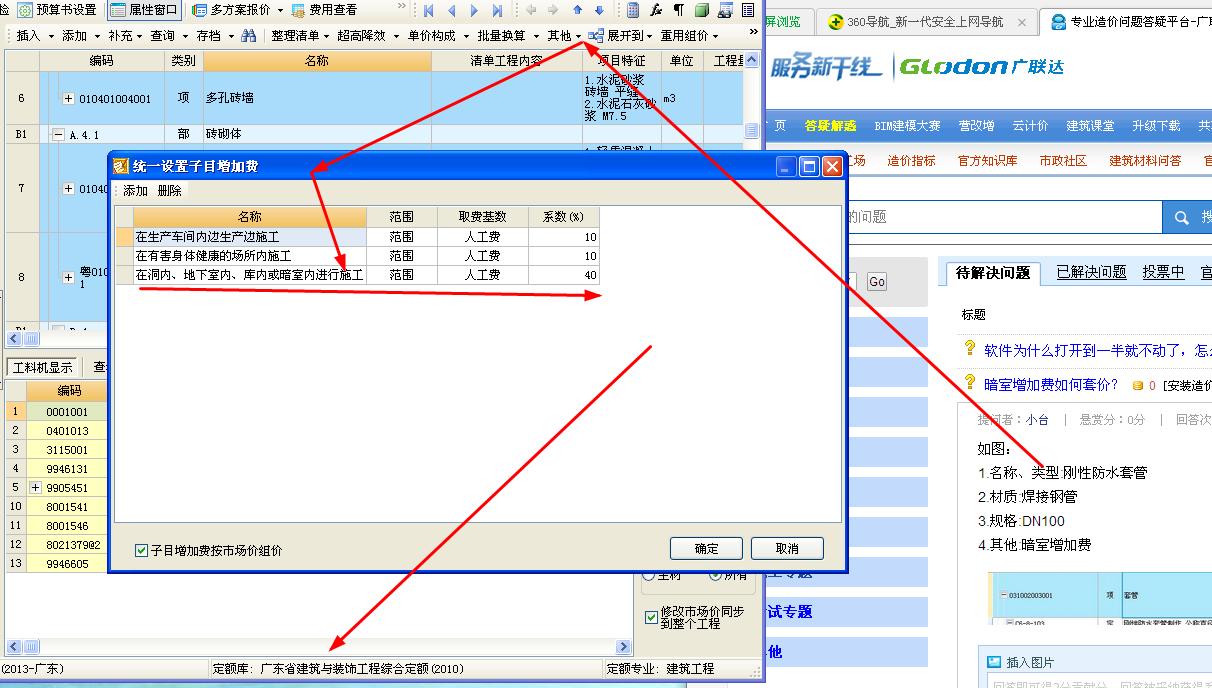This screenshot has height=688, width=1212.
Task: Click 删除 in the dialog menu
Action: pos(169,190)
